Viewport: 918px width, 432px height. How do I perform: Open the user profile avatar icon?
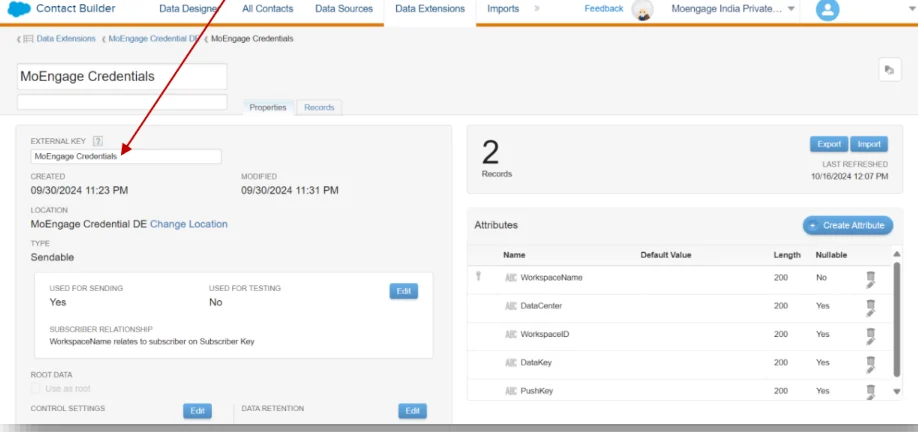click(827, 9)
